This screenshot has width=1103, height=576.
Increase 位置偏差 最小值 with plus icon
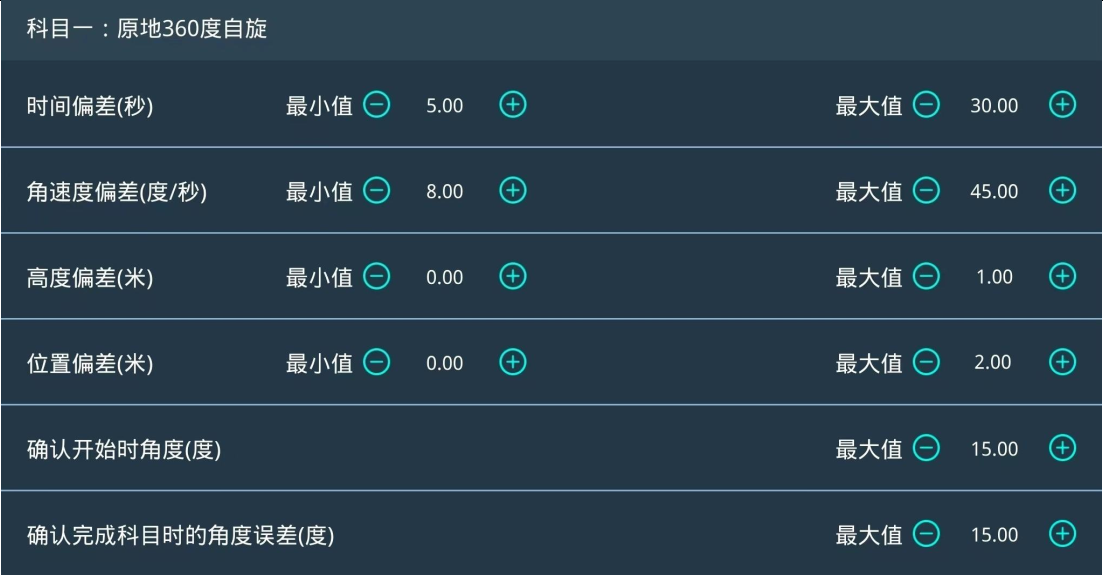click(x=512, y=363)
